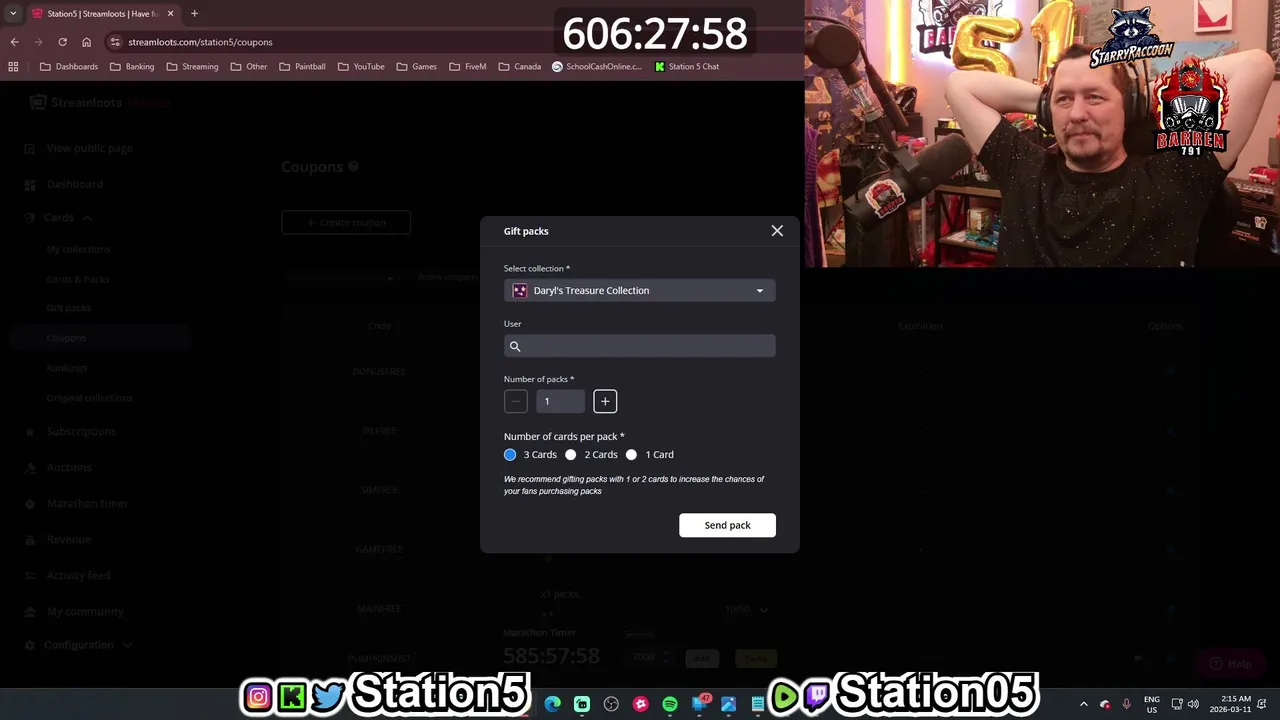Open the ENG US language switcher
Screen dimensions: 1280x720
click(1152, 704)
